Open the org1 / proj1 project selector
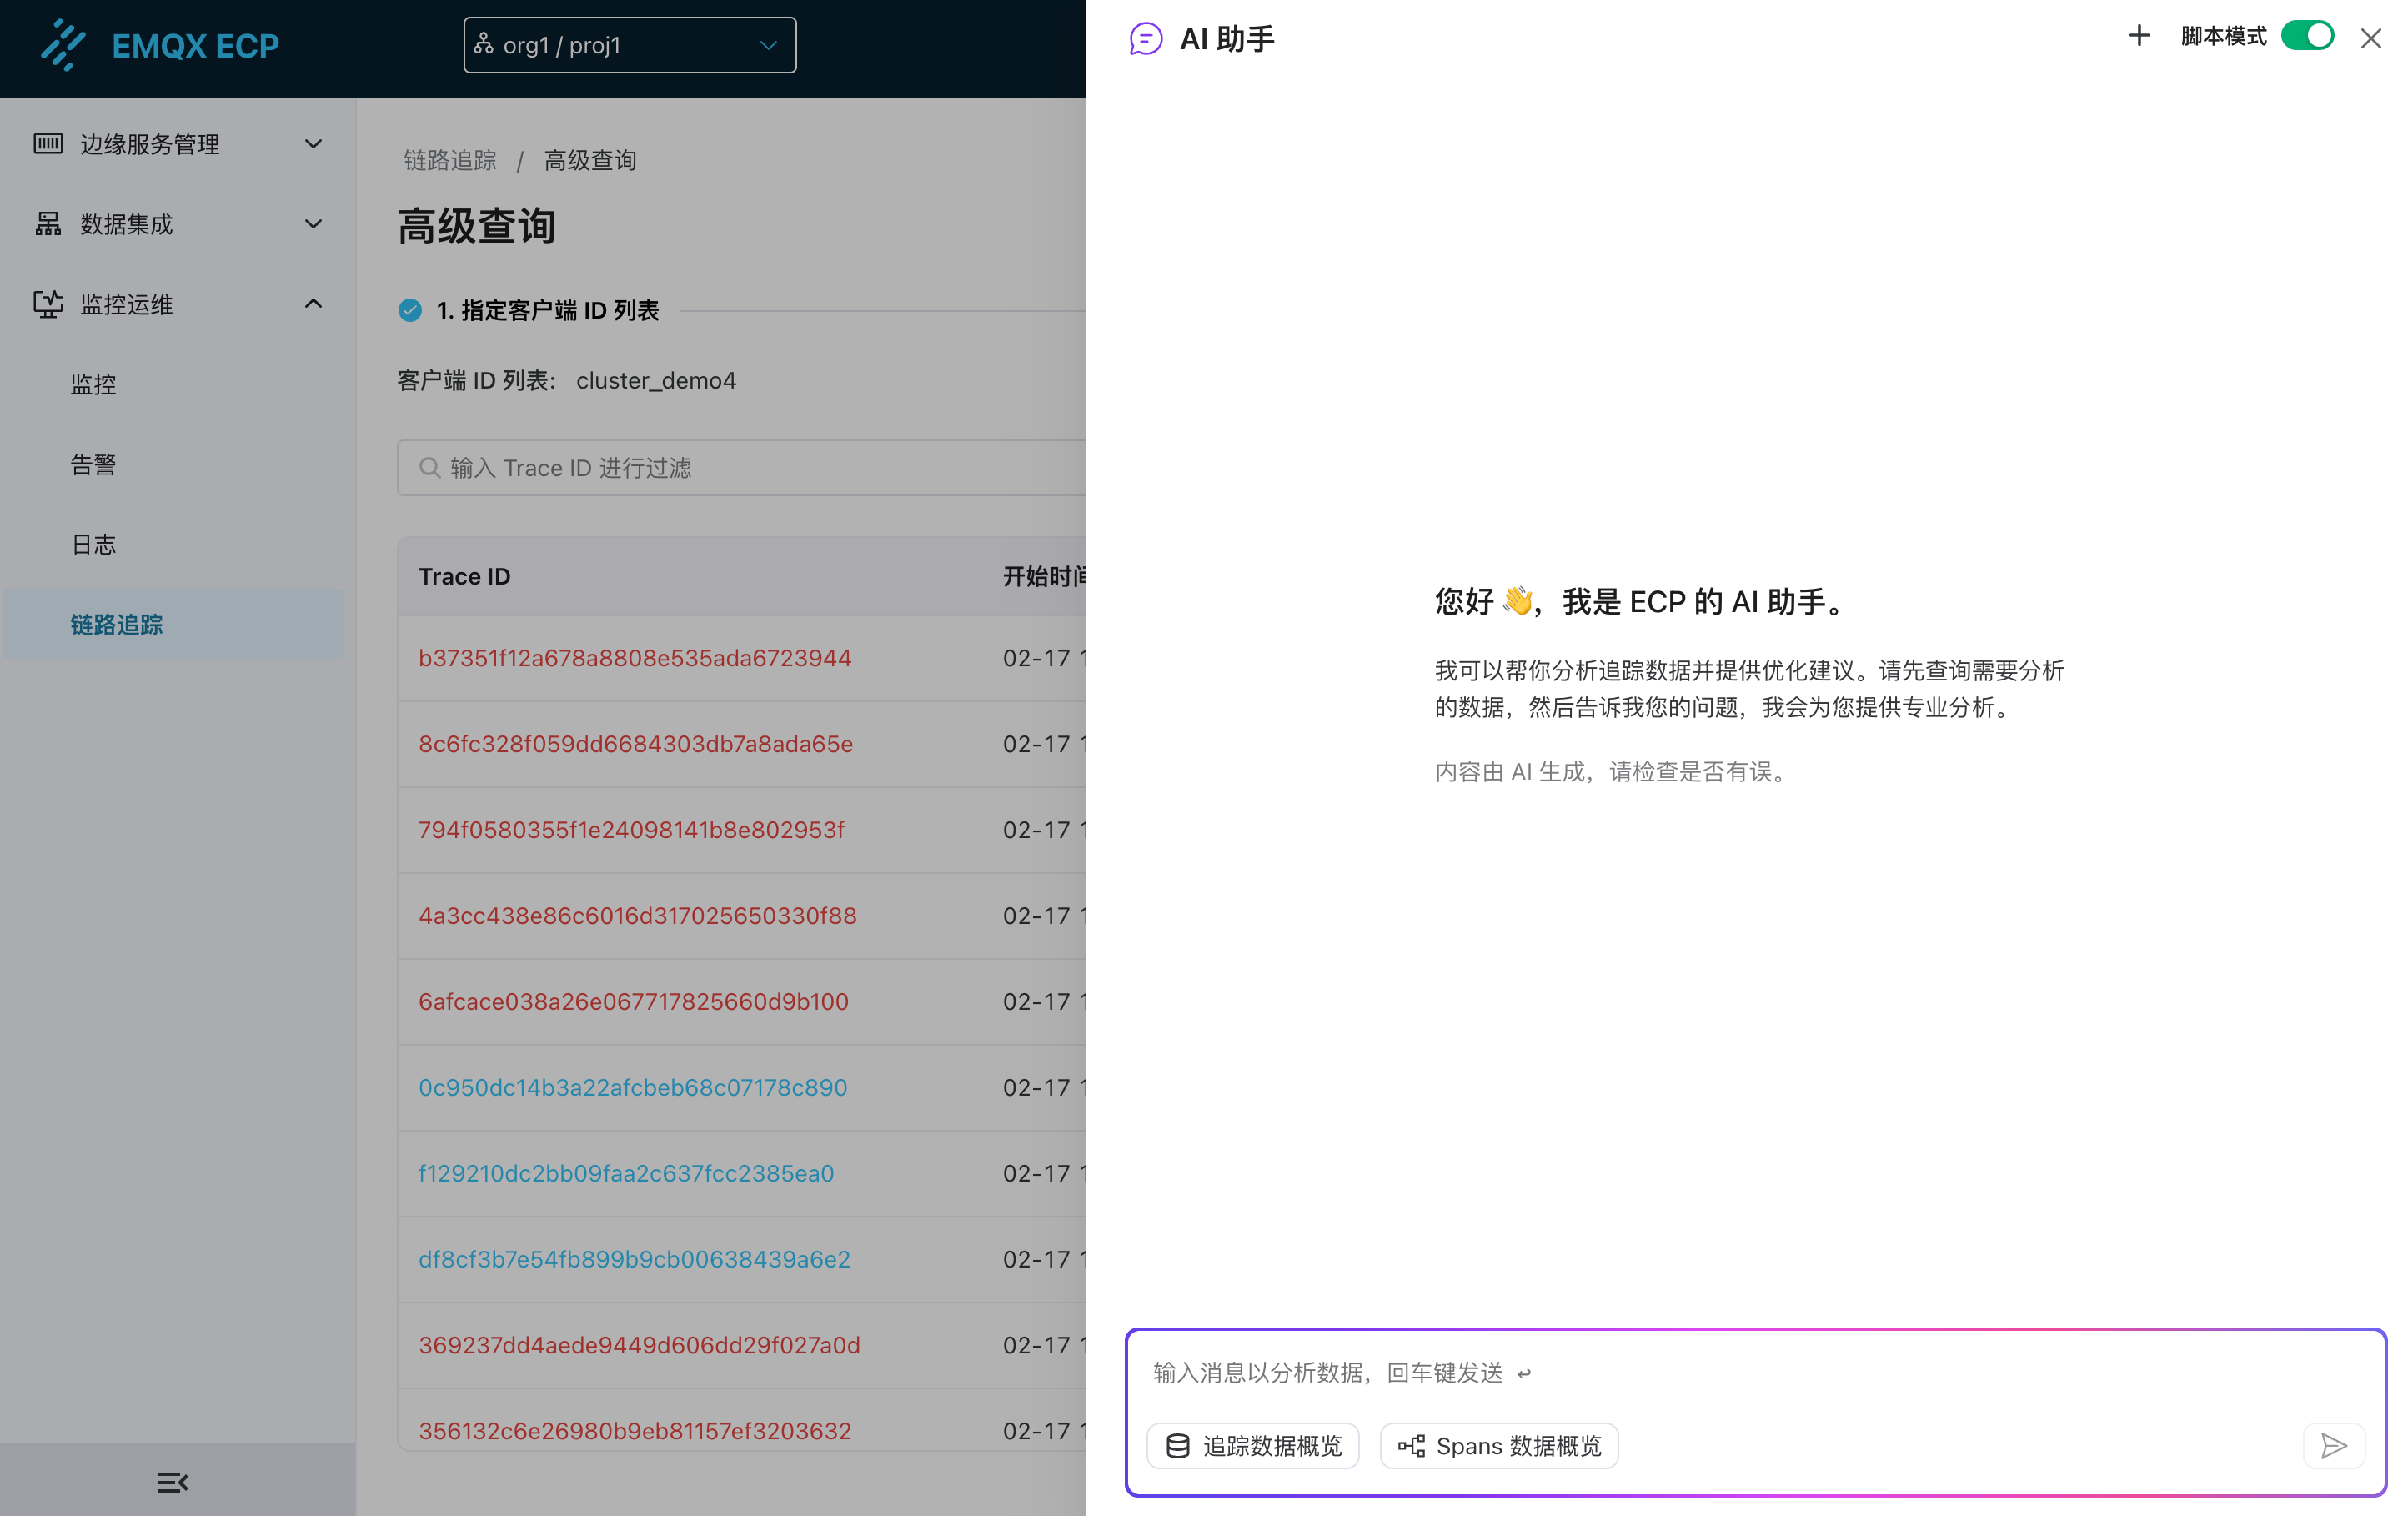This screenshot has width=2408, height=1516. [629, 44]
